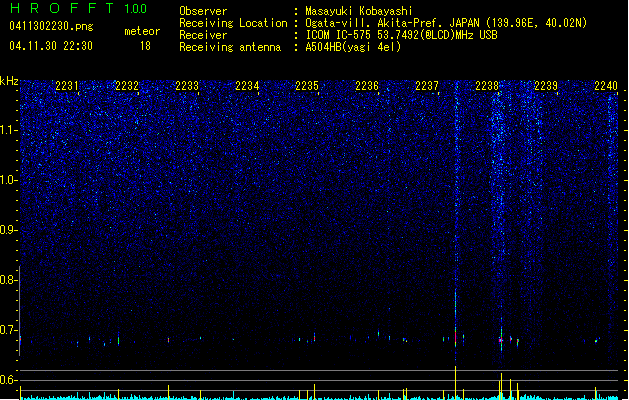
Task: Click the date stamp 04.11.30 22:30
Action: (x=51, y=46)
